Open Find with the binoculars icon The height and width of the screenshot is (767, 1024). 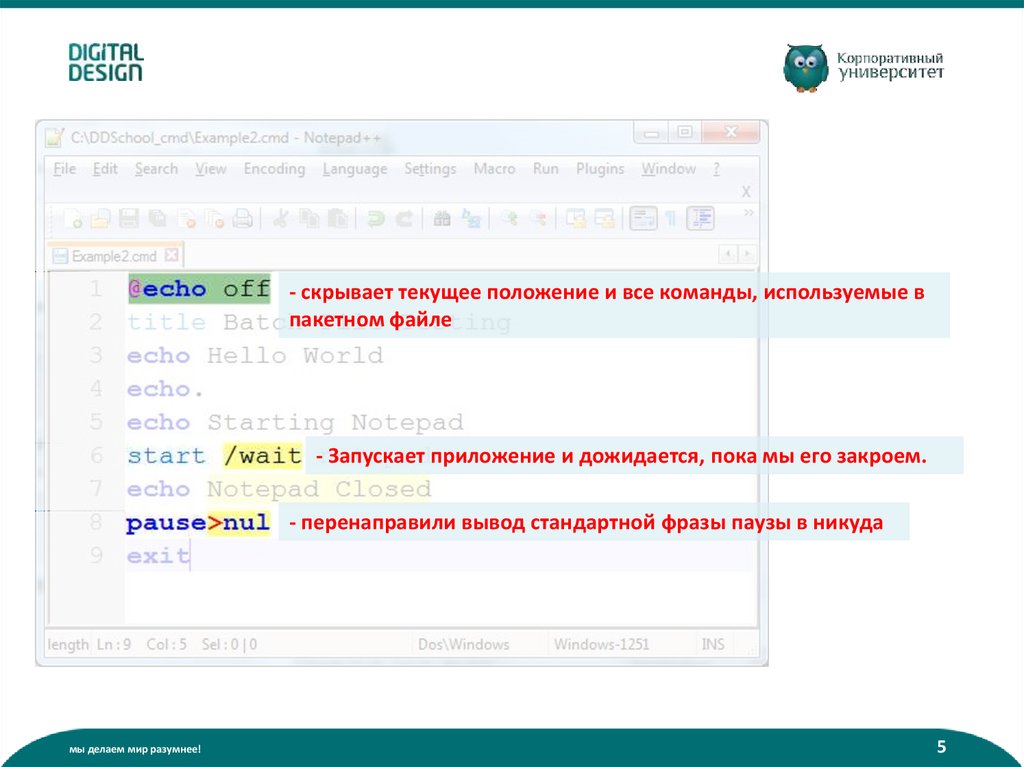coord(441,217)
